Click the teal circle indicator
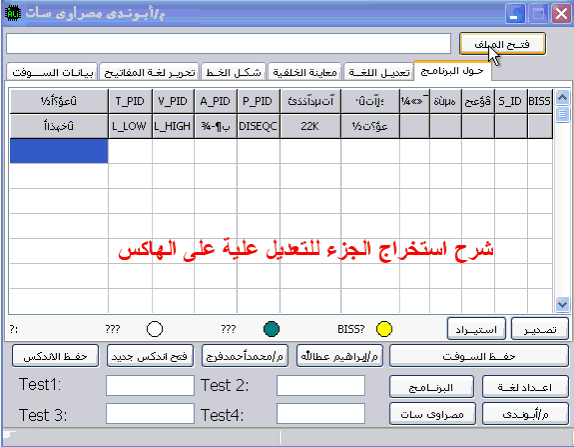 271,329
